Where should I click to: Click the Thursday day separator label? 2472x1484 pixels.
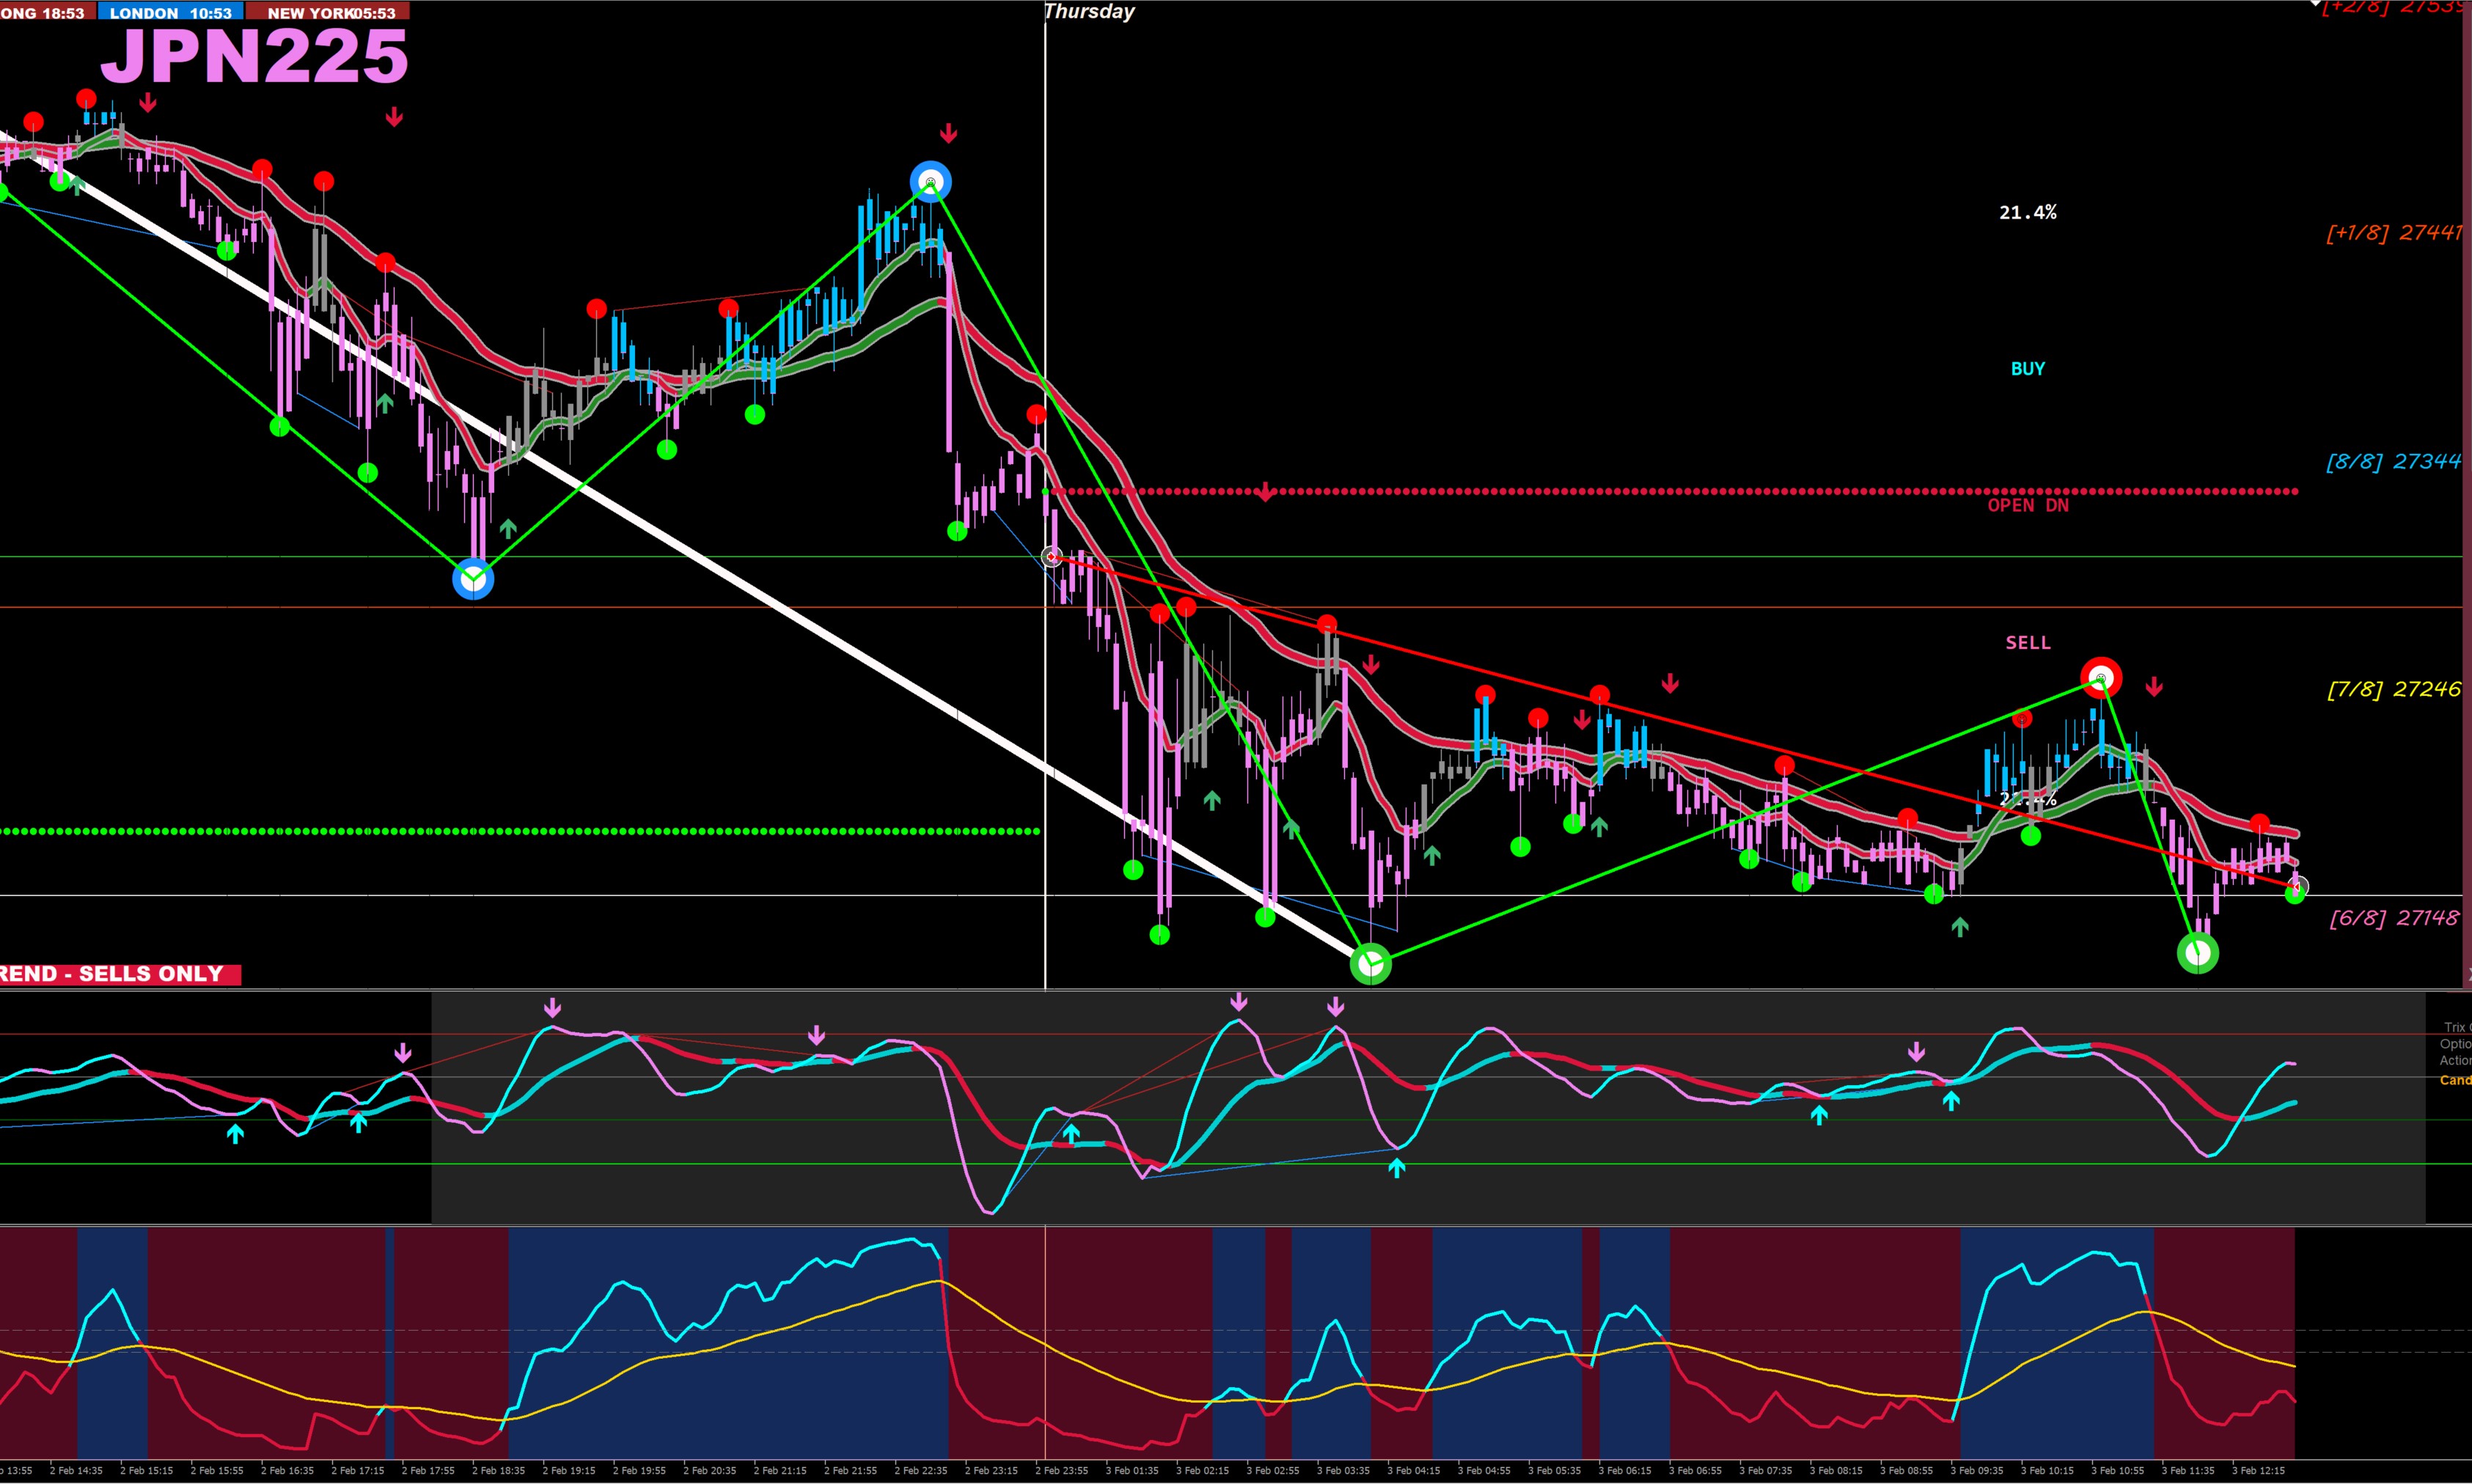pyautogui.click(x=1089, y=12)
